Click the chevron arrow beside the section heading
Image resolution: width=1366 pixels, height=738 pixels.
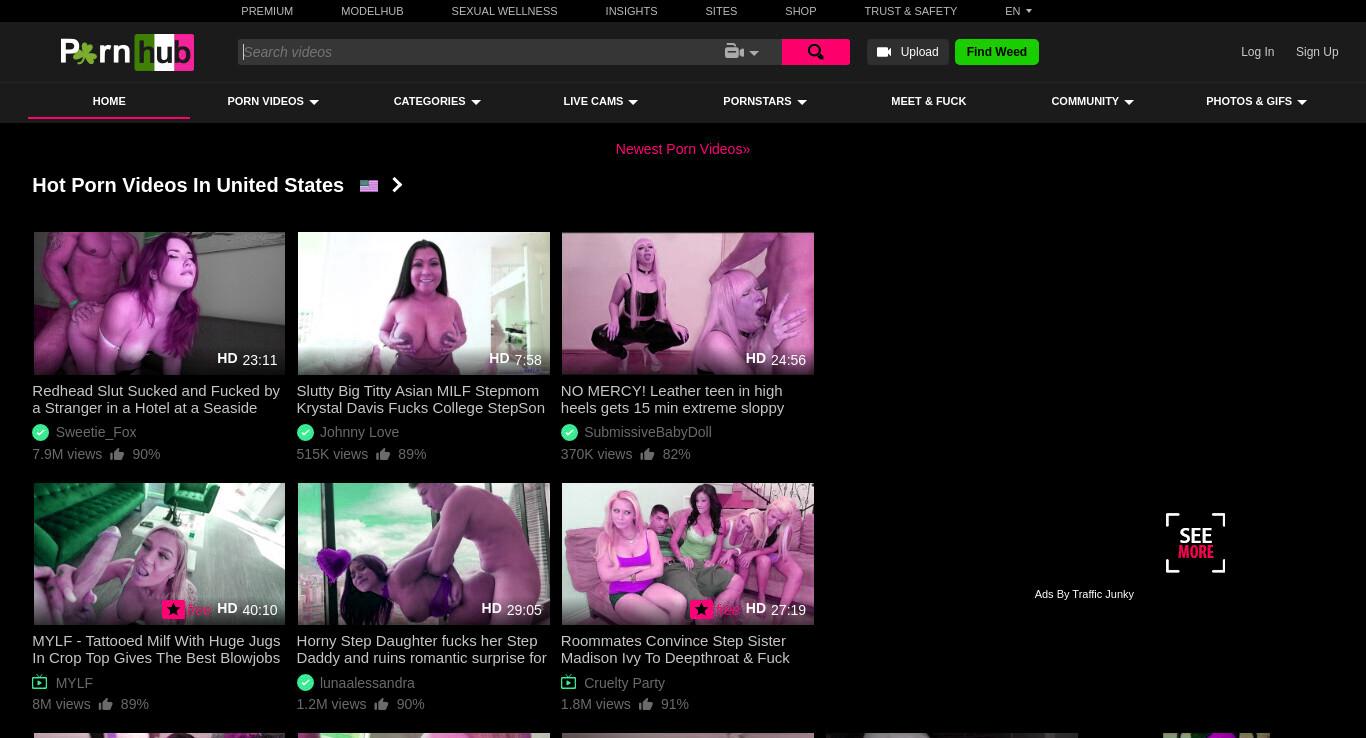(397, 185)
